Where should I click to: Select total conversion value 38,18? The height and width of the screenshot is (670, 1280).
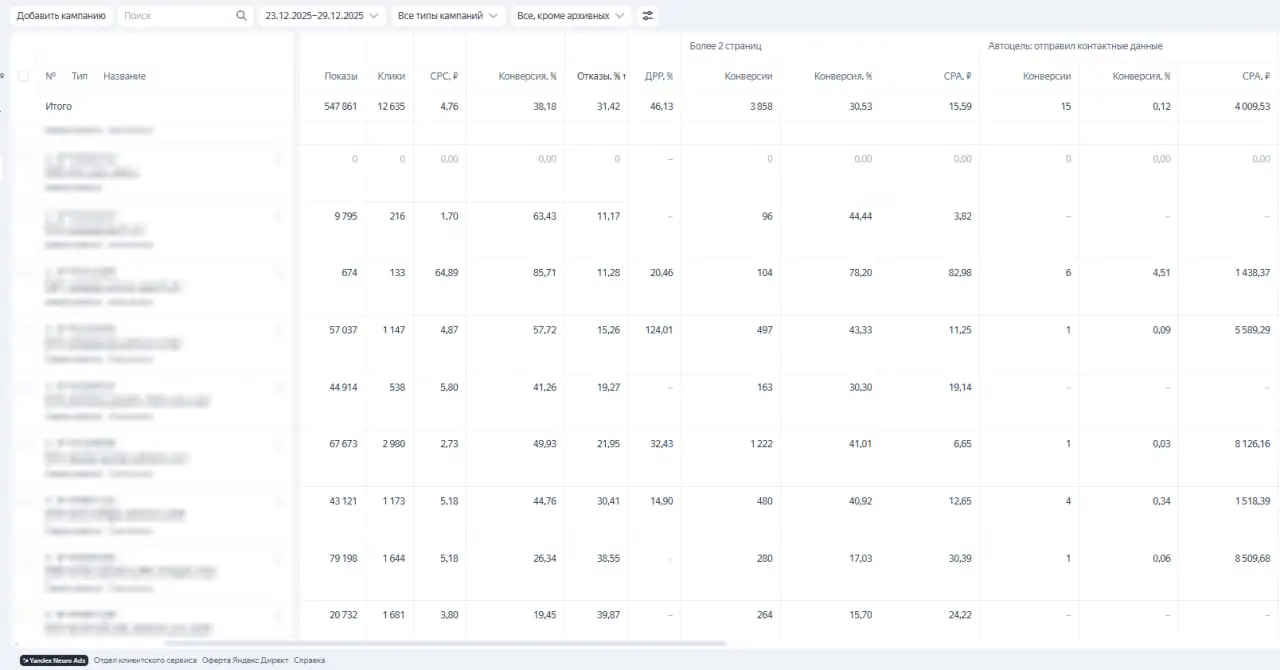coord(545,106)
